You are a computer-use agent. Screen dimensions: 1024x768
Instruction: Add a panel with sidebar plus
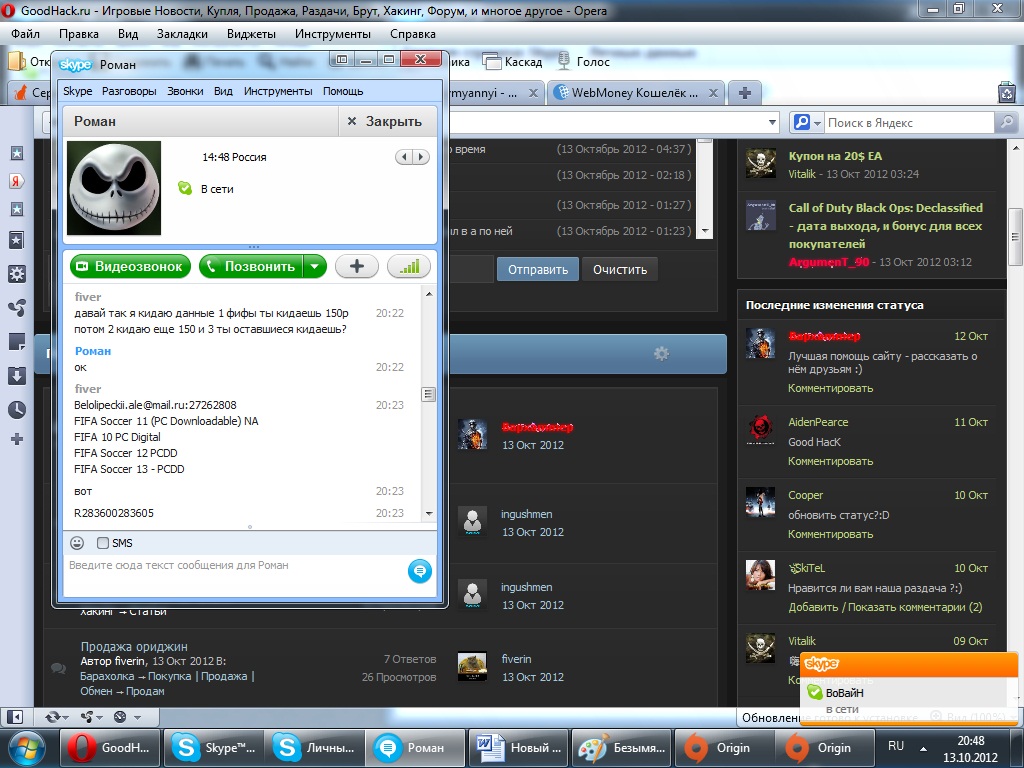(17, 439)
